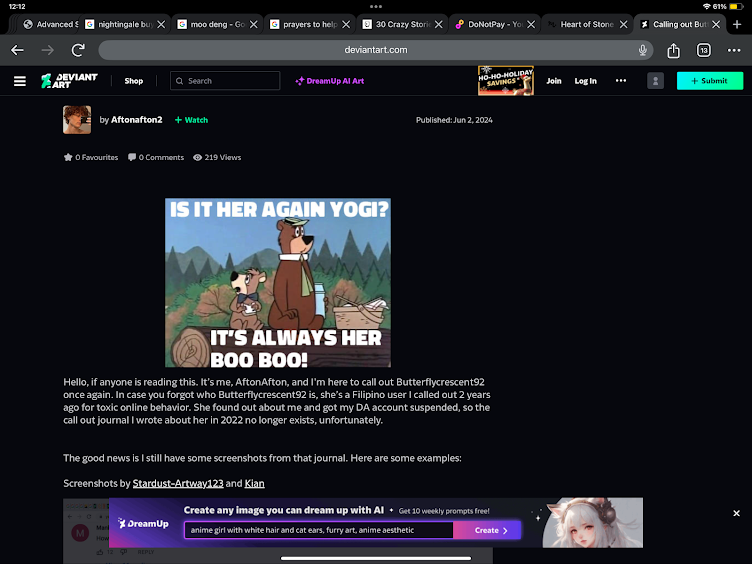Click the Favourites star icon
This screenshot has height=564, width=752.
68,157
